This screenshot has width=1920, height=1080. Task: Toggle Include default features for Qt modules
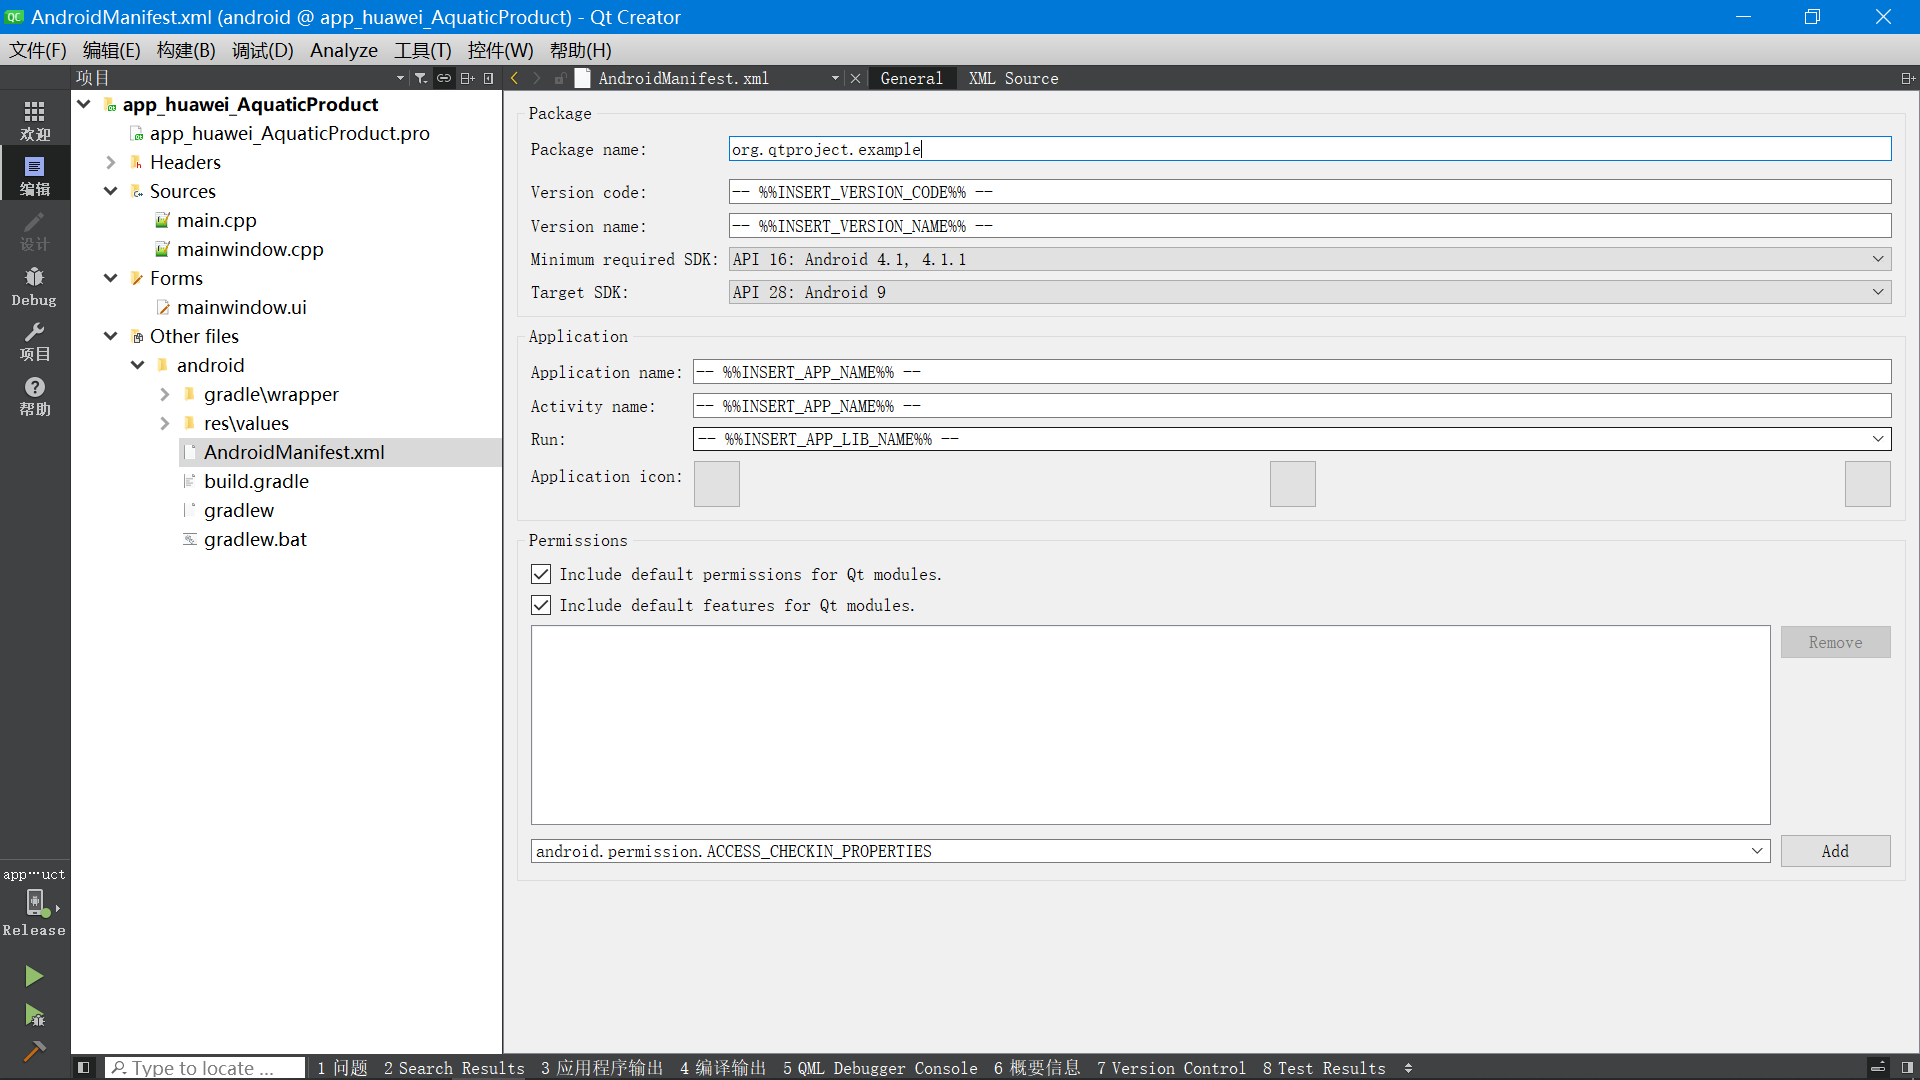pos(539,604)
